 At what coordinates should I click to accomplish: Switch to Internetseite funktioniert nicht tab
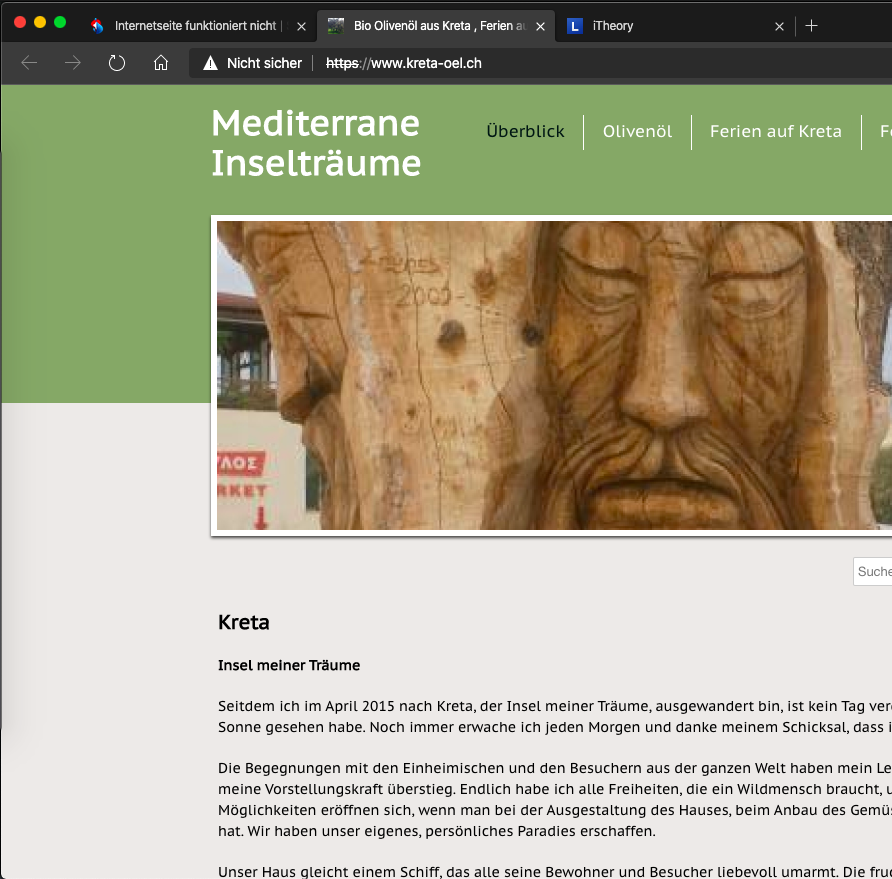click(190, 26)
